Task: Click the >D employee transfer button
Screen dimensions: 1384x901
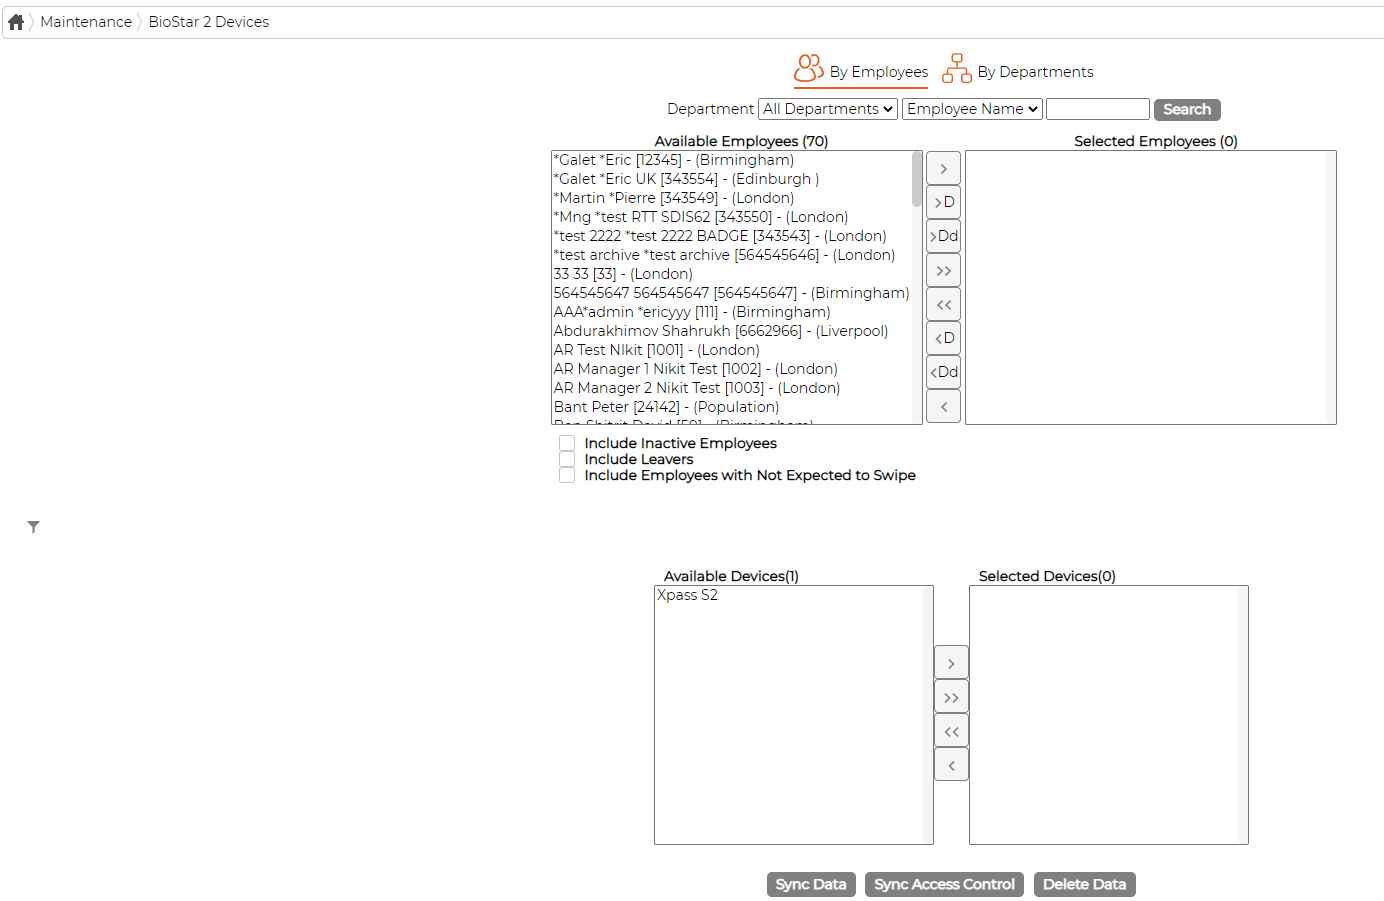Action: click(x=944, y=202)
